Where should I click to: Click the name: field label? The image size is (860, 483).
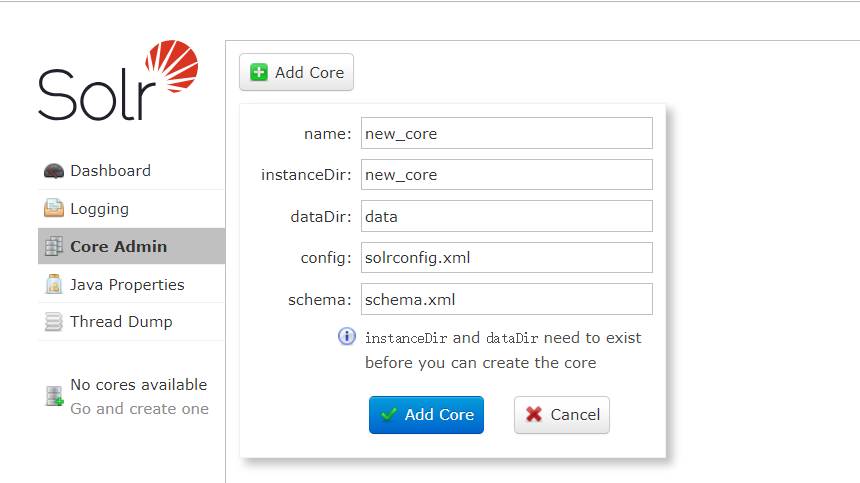(327, 133)
